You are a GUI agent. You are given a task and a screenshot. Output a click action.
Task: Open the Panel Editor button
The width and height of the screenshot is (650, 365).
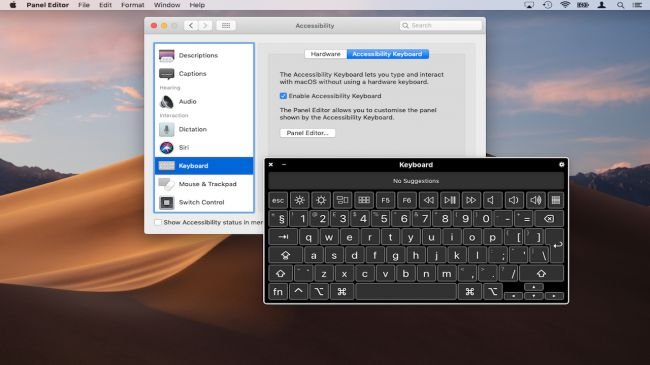(x=308, y=133)
